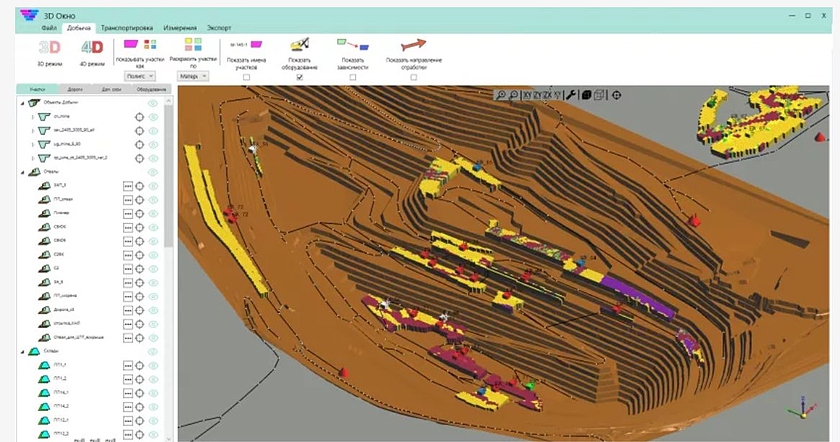The image size is (840, 442).
Task: Open the Транспортировка ribbon tab
Action: click(x=126, y=28)
